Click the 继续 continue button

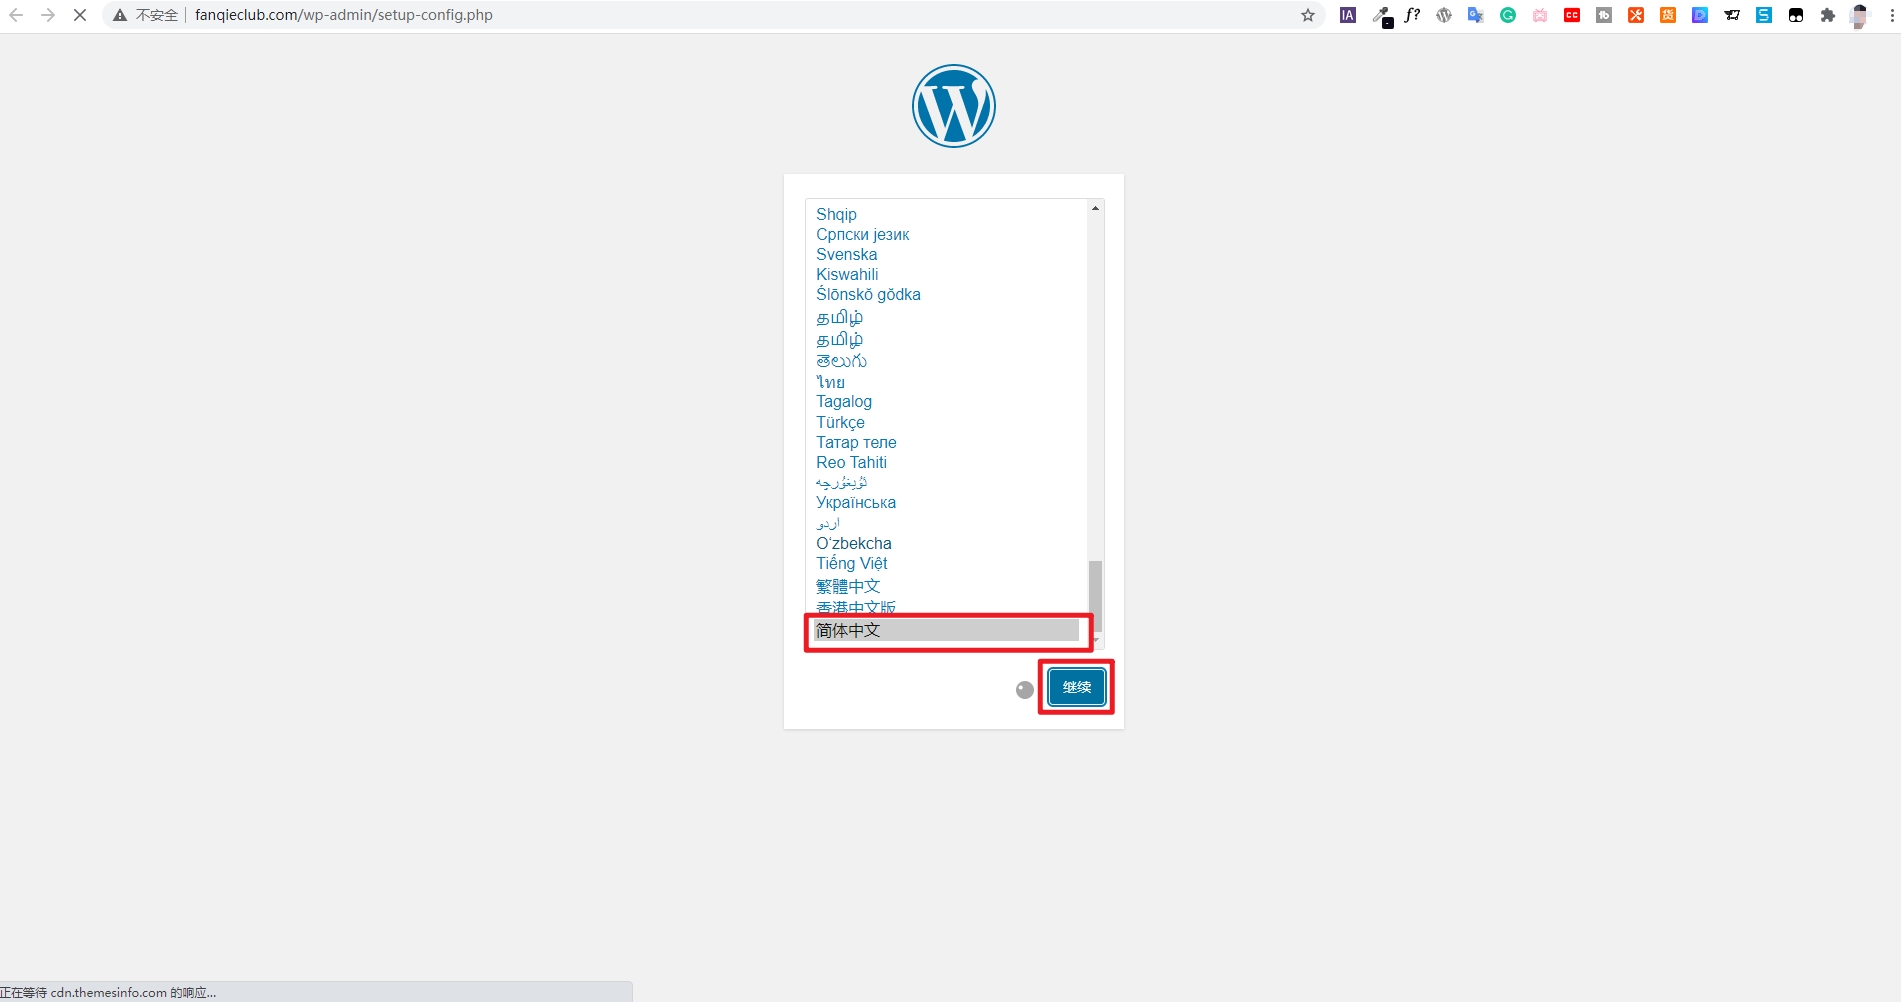point(1077,687)
